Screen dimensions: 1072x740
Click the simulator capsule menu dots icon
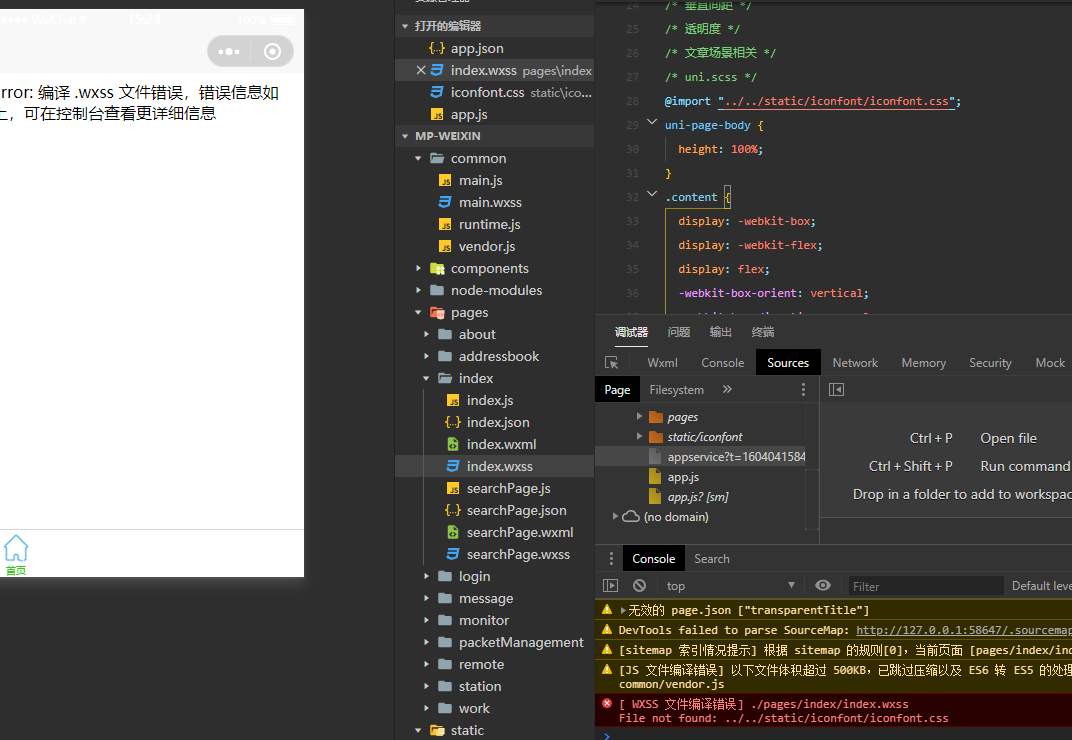click(x=228, y=51)
